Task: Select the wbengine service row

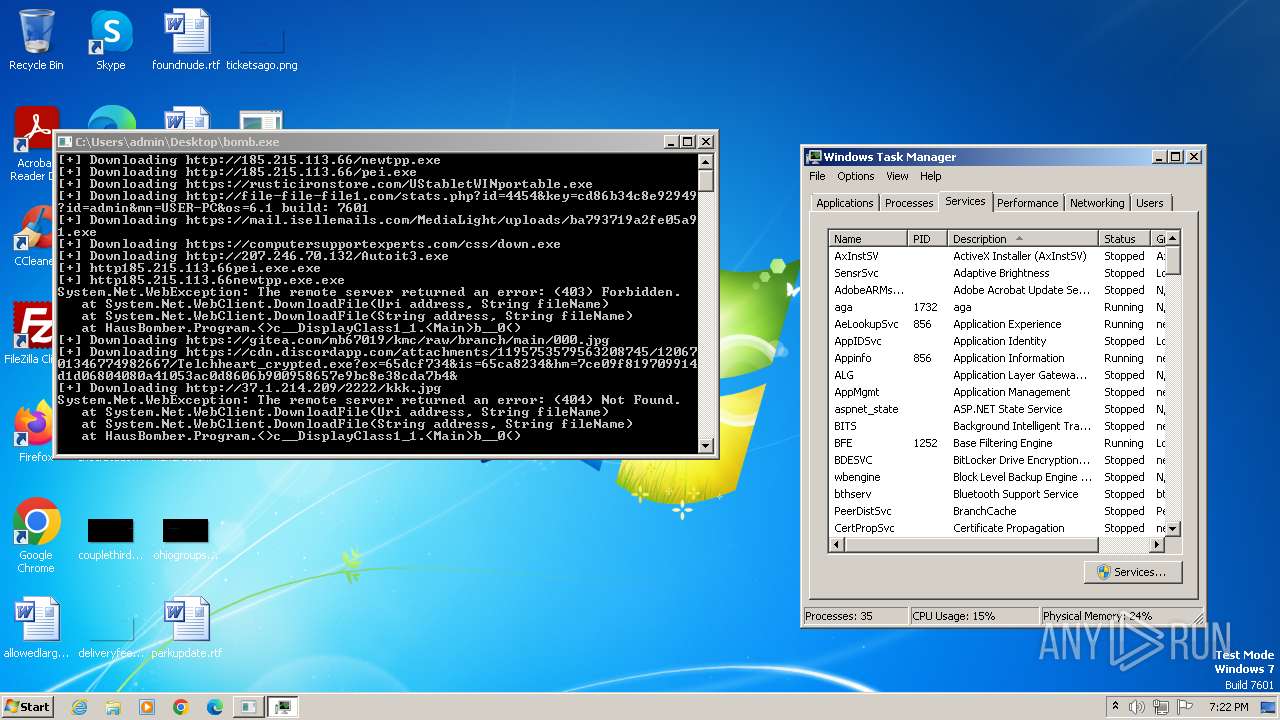Action: [x=998, y=477]
